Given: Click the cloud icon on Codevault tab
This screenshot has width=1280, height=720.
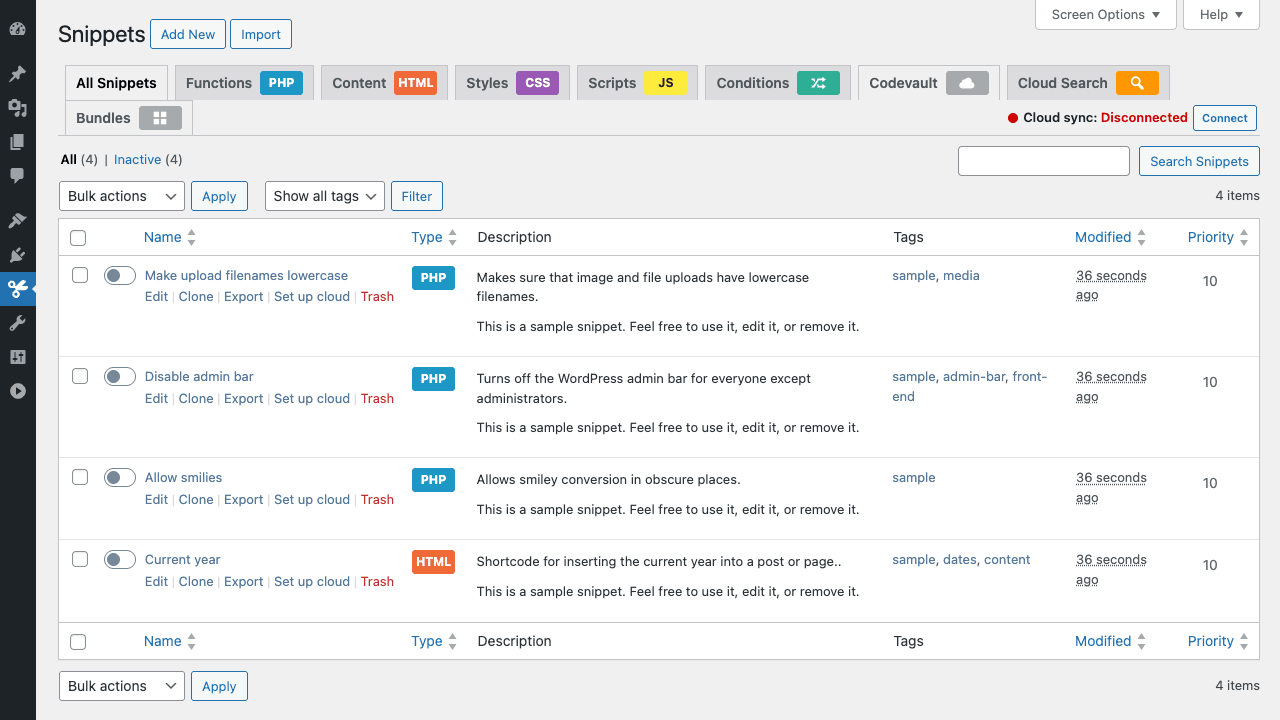Looking at the screenshot, I should 967,83.
